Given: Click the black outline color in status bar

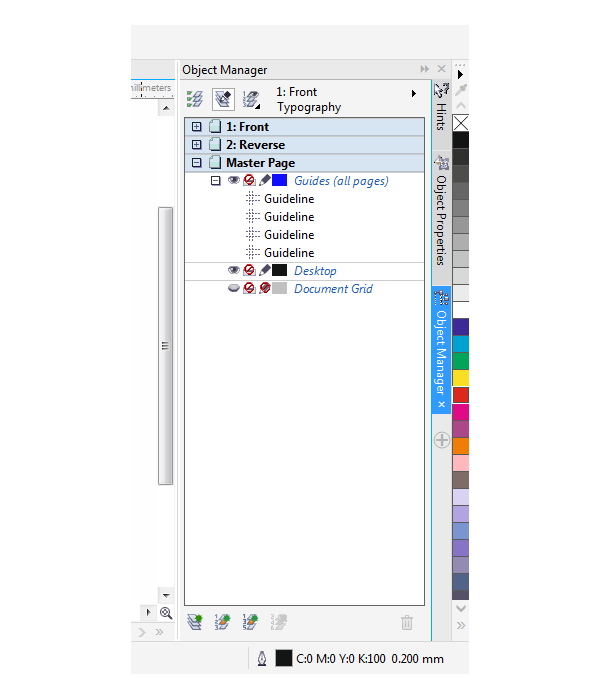Looking at the screenshot, I should (x=283, y=658).
